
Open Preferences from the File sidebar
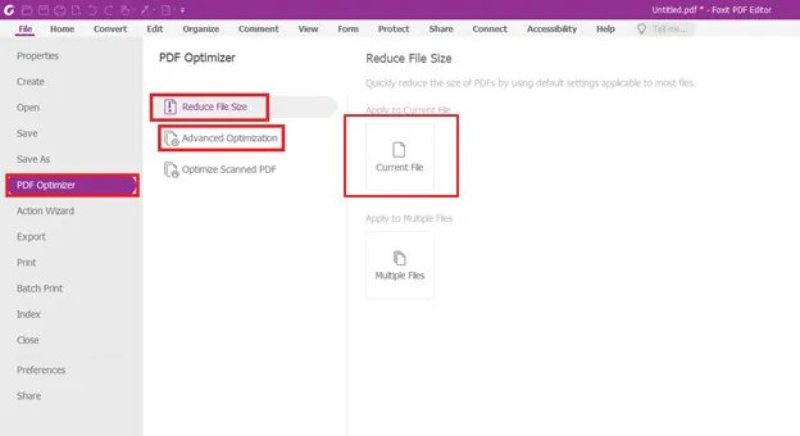click(x=41, y=370)
